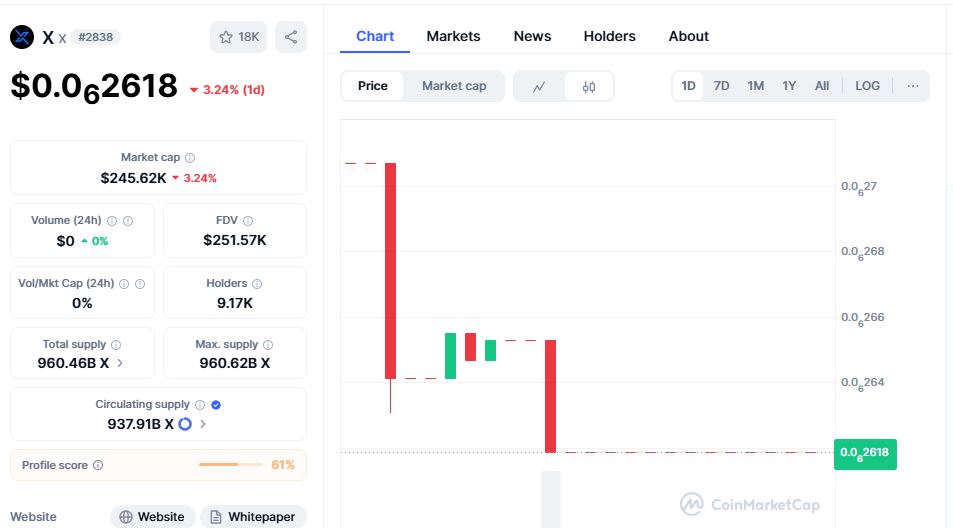
Task: Click the verified badge beside Circulating supply
Action: (x=217, y=405)
